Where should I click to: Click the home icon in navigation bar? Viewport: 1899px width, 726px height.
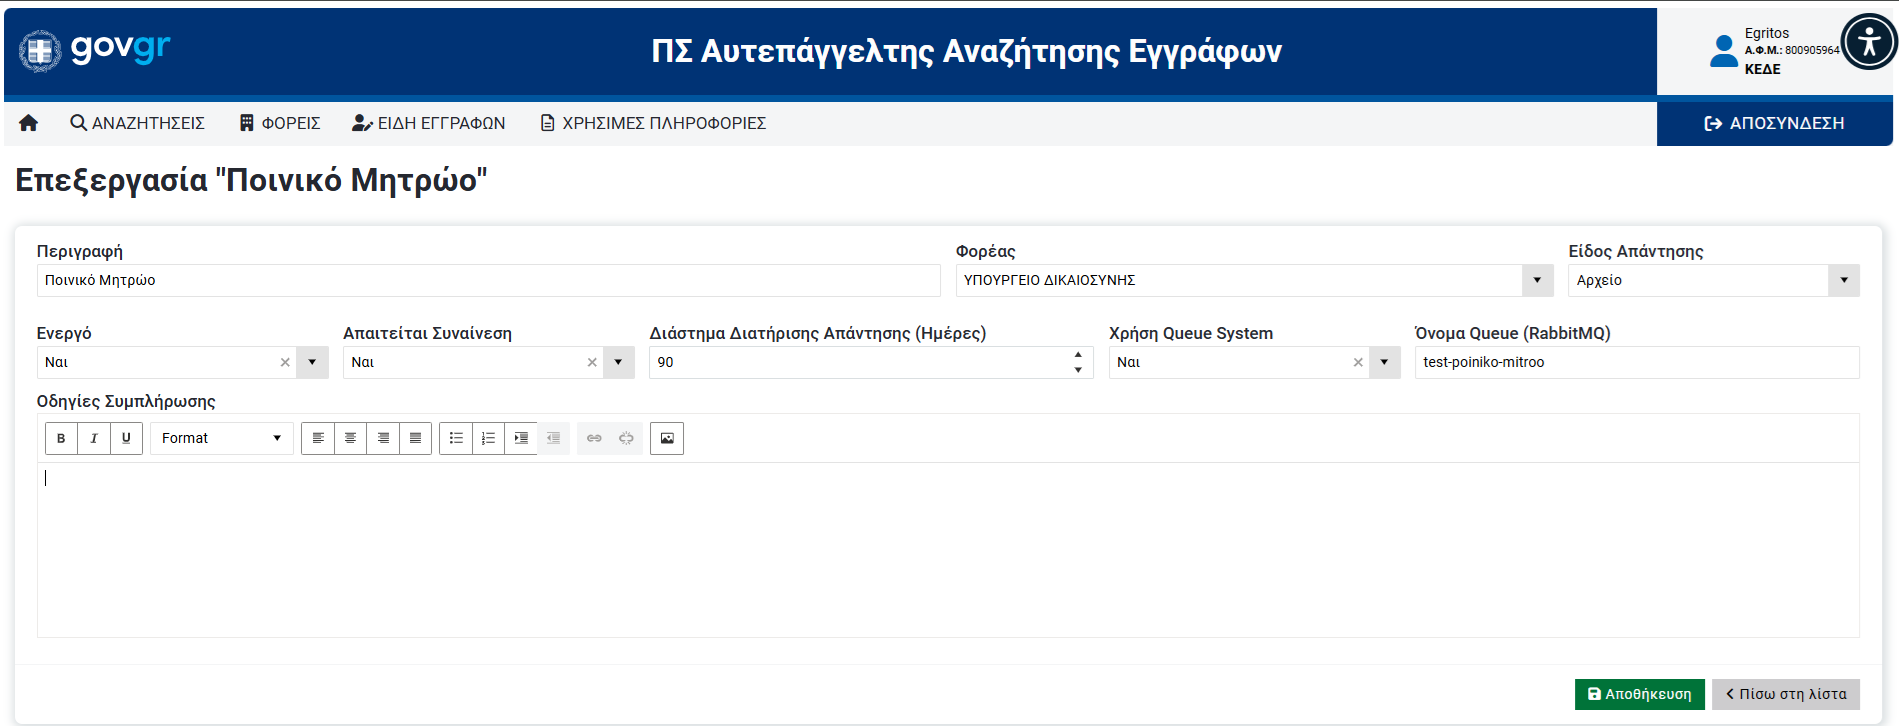point(28,123)
